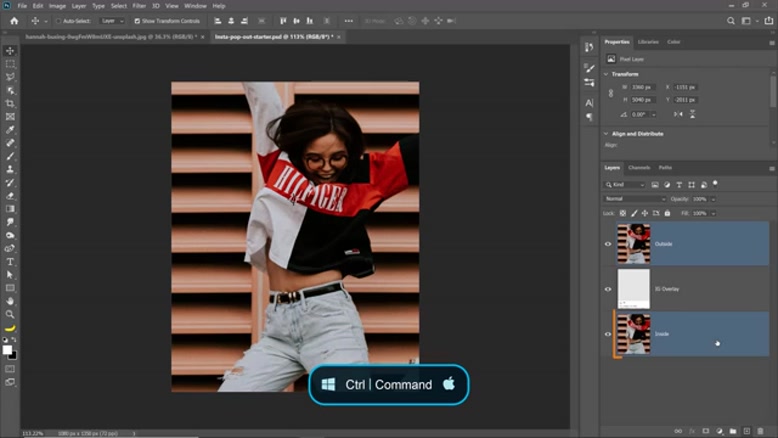Delete layer using the trash icon
778x438 pixels.
point(760,431)
